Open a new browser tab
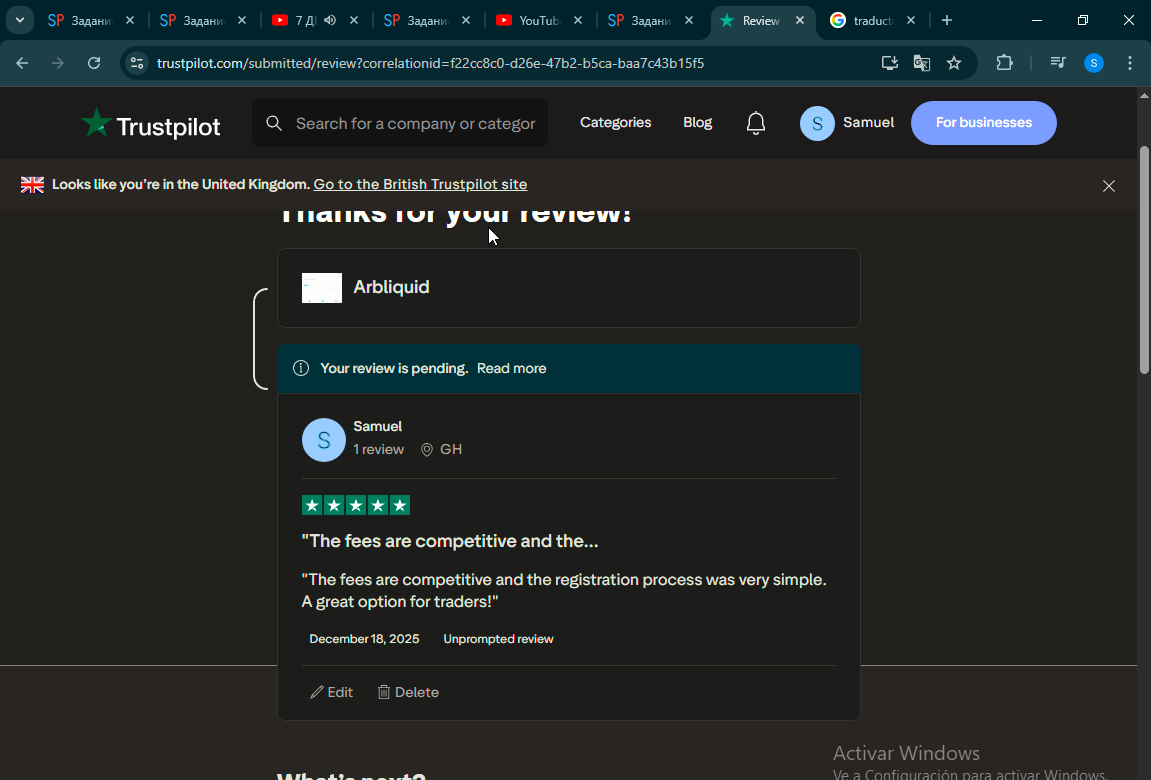This screenshot has height=780, width=1151. [947, 21]
